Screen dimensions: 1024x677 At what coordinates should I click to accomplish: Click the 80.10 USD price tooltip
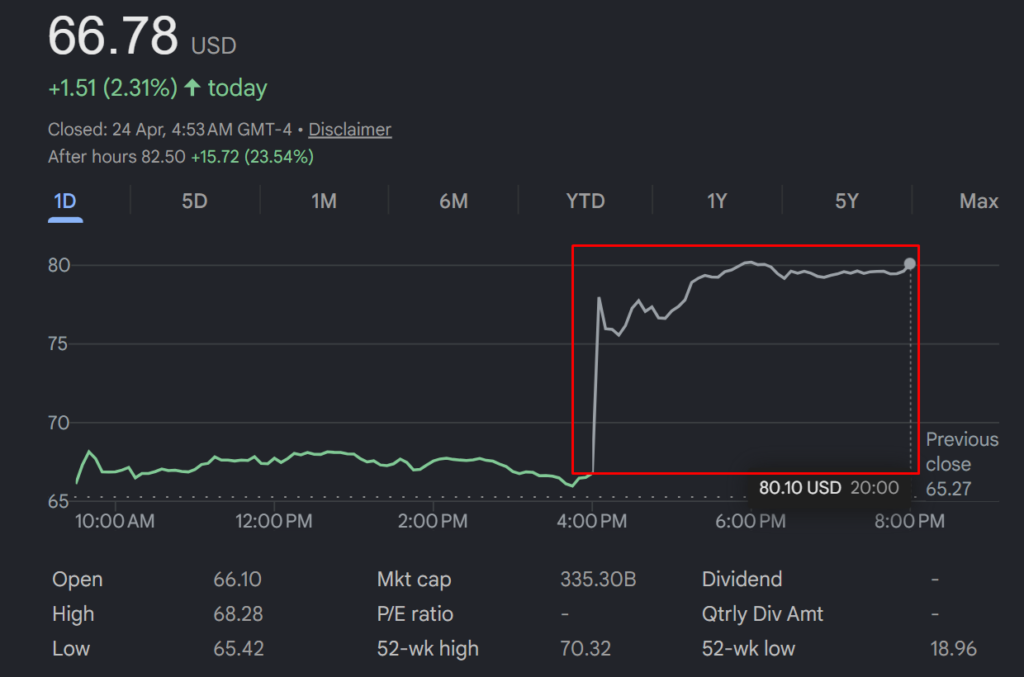click(x=800, y=488)
